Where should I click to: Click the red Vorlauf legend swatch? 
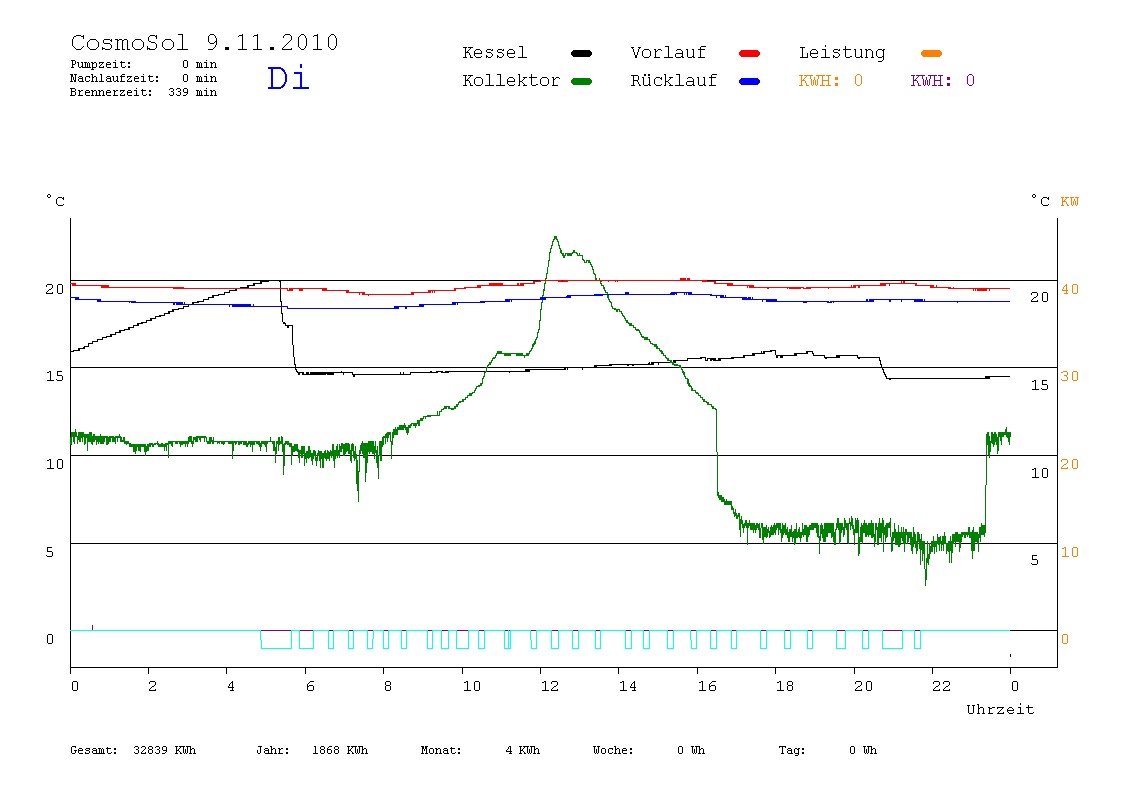pos(750,53)
